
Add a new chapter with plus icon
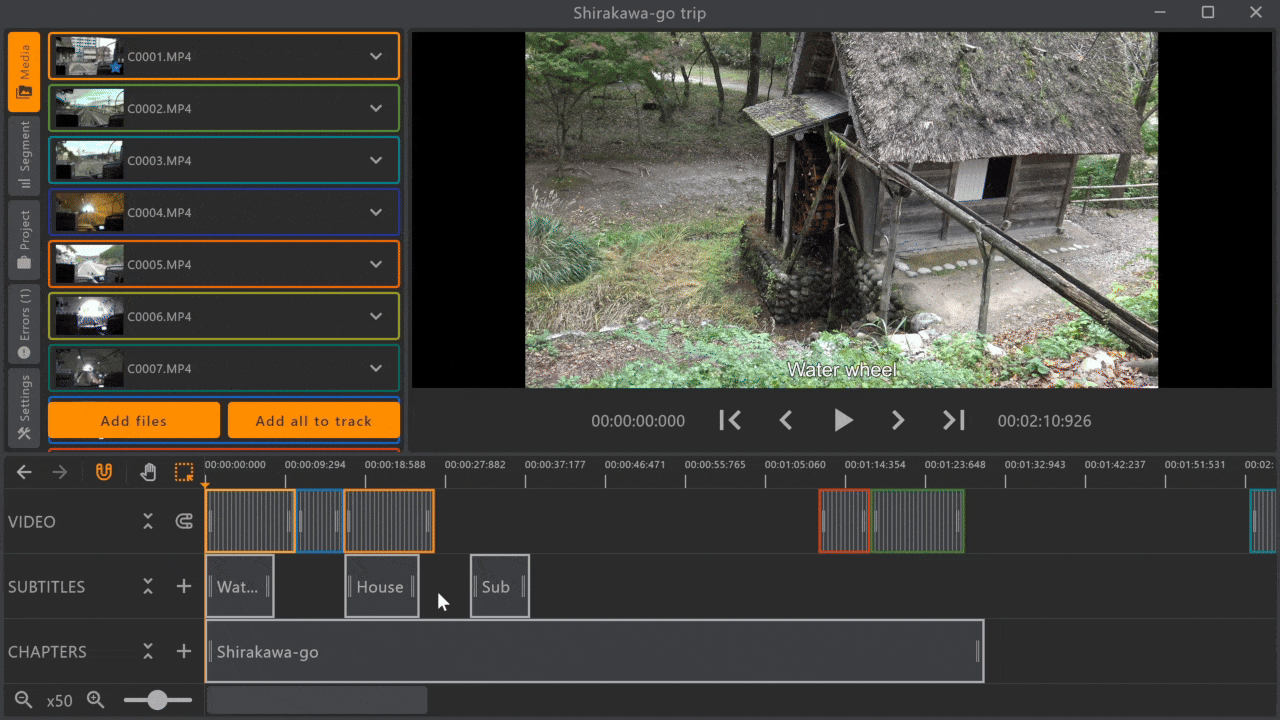(x=184, y=652)
